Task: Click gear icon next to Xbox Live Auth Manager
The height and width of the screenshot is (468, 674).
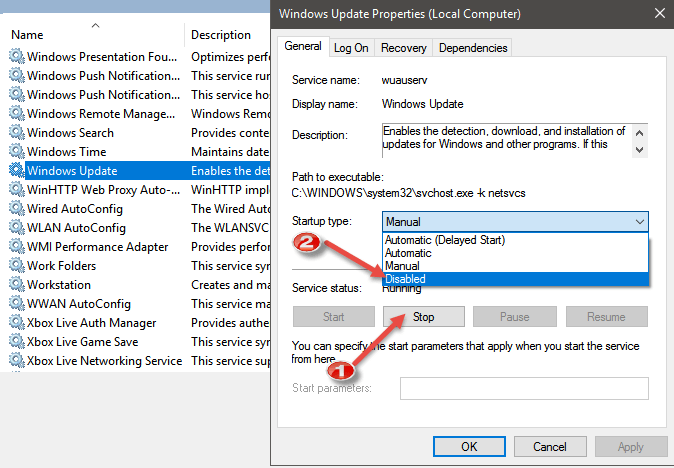Action: coord(16,322)
